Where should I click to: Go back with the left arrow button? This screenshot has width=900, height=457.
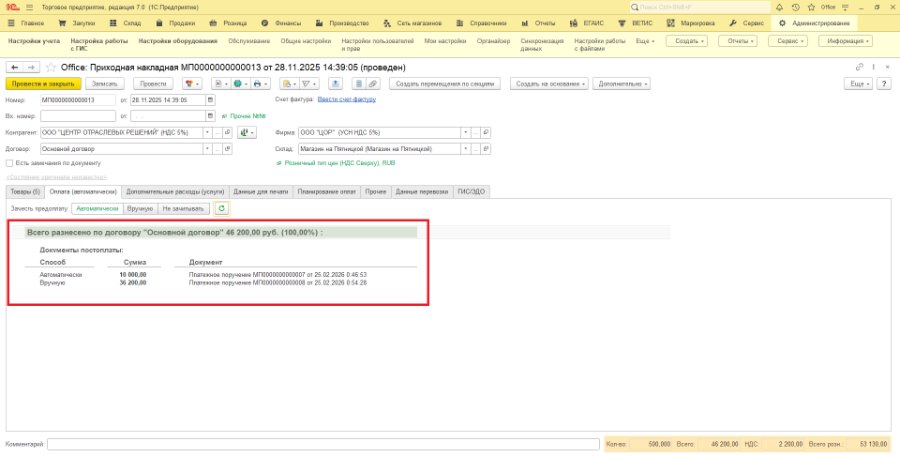tap(14, 68)
